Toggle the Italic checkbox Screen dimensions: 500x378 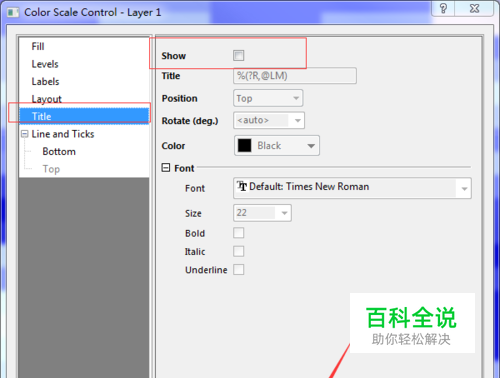(239, 251)
